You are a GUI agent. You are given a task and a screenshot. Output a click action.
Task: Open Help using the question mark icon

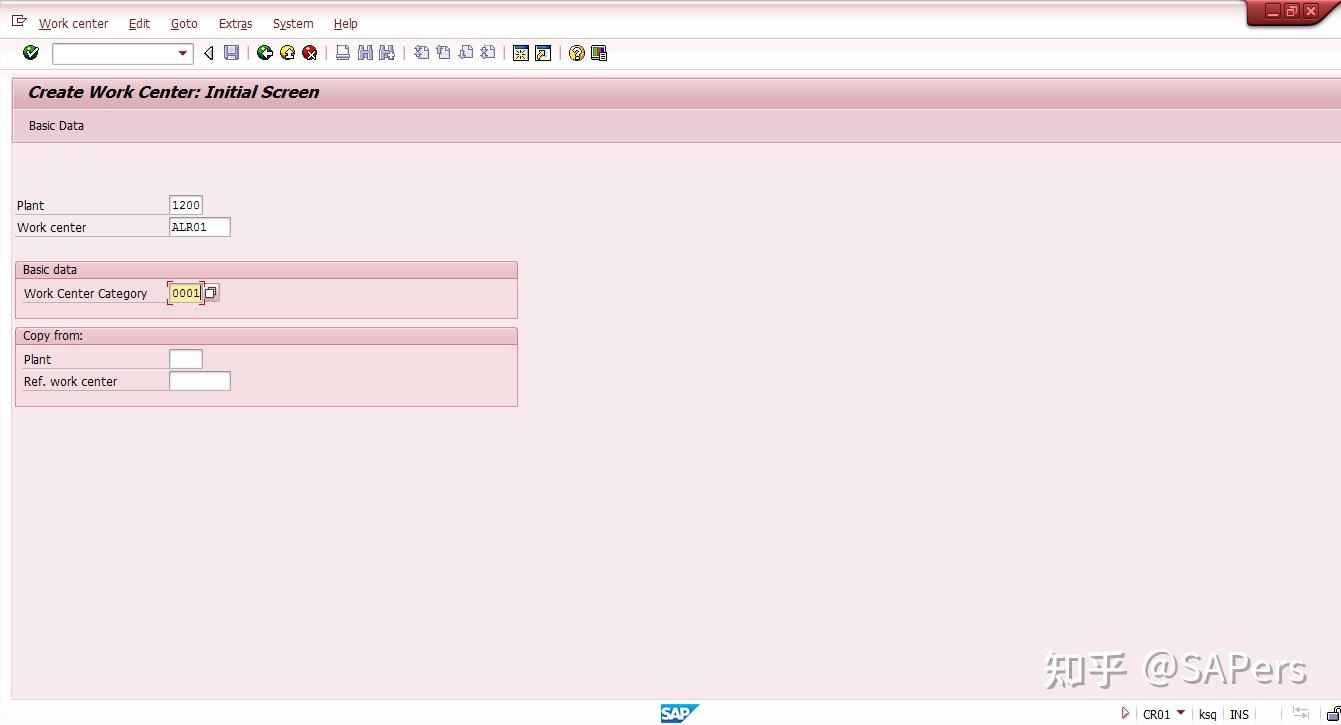[576, 53]
